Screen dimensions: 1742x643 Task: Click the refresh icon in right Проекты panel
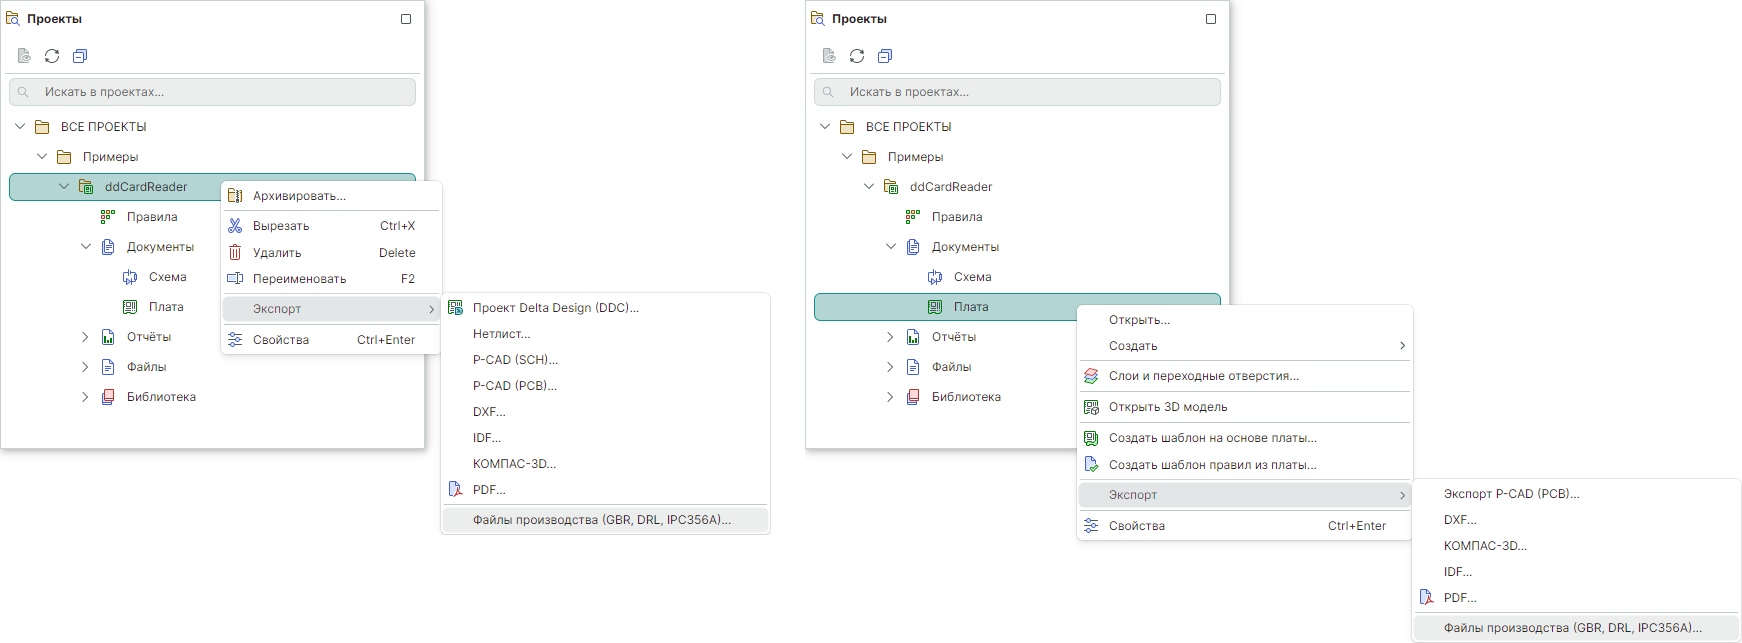857,56
